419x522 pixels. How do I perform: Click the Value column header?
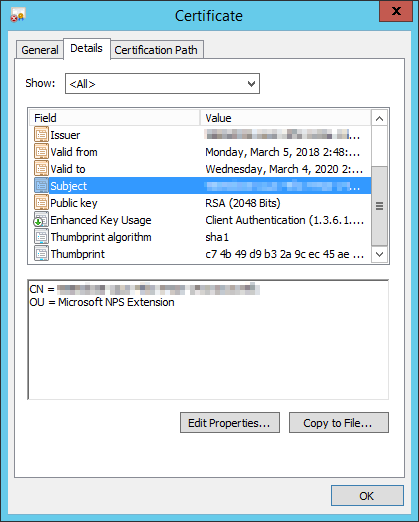click(285, 118)
